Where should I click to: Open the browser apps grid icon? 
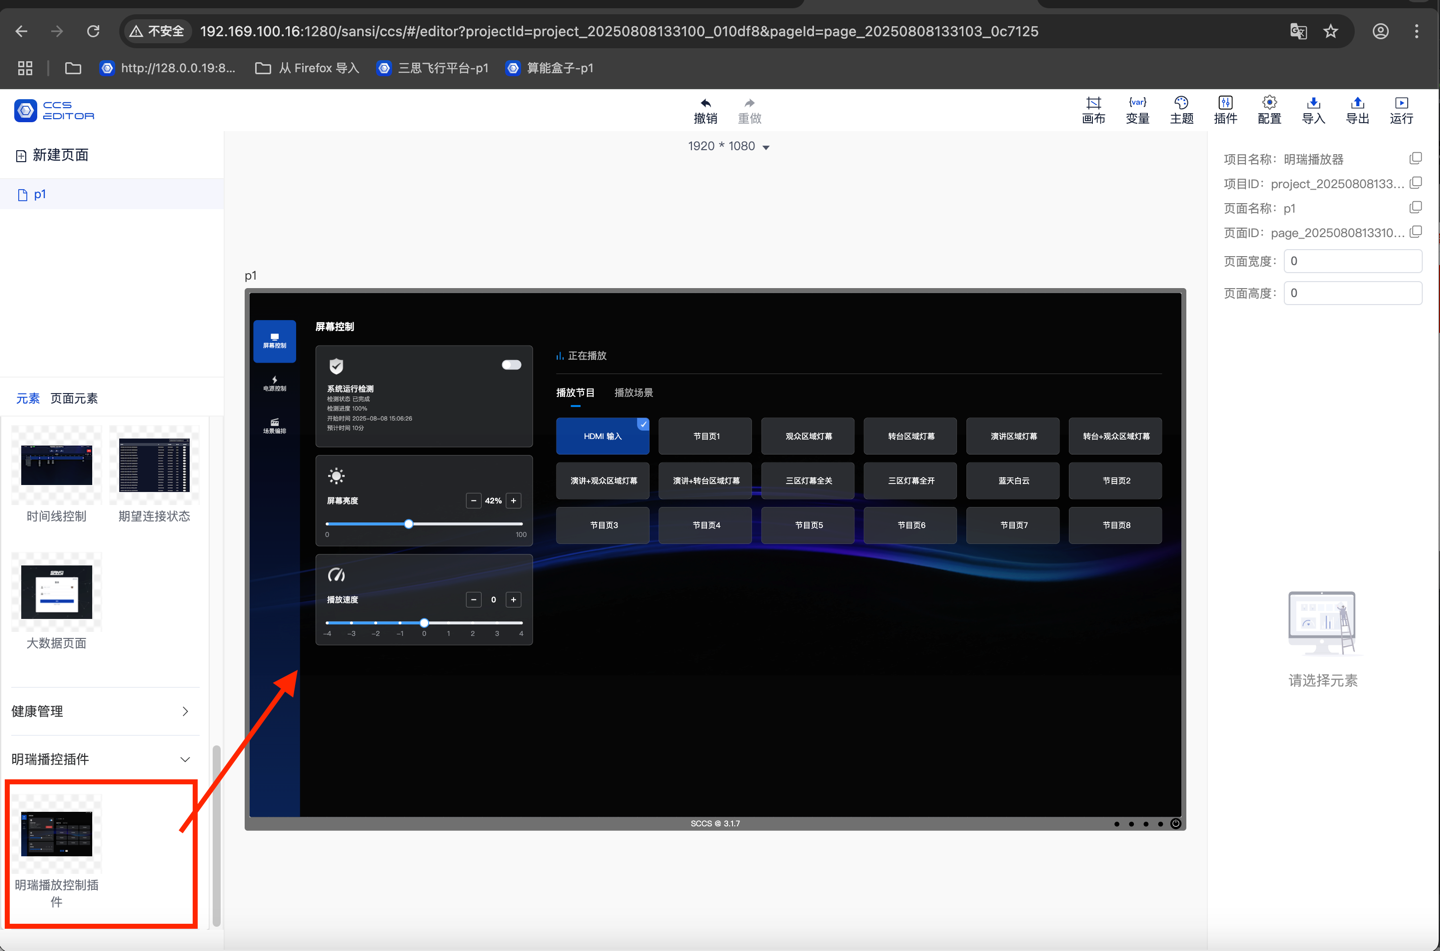[x=25, y=68]
